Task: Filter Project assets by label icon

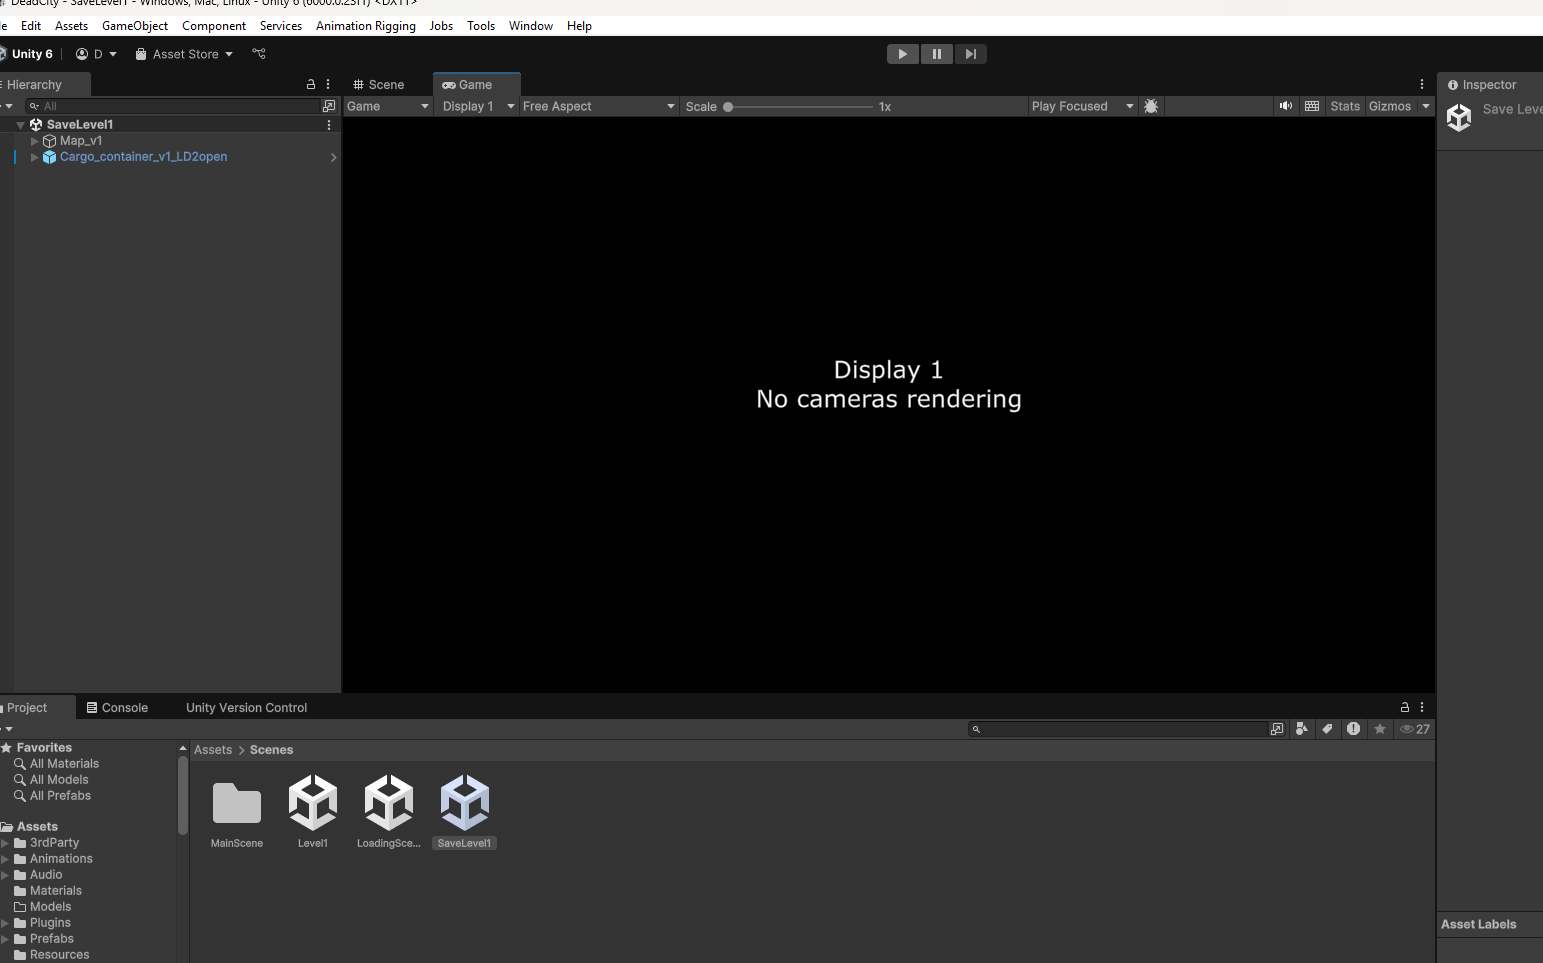Action: 1327,729
